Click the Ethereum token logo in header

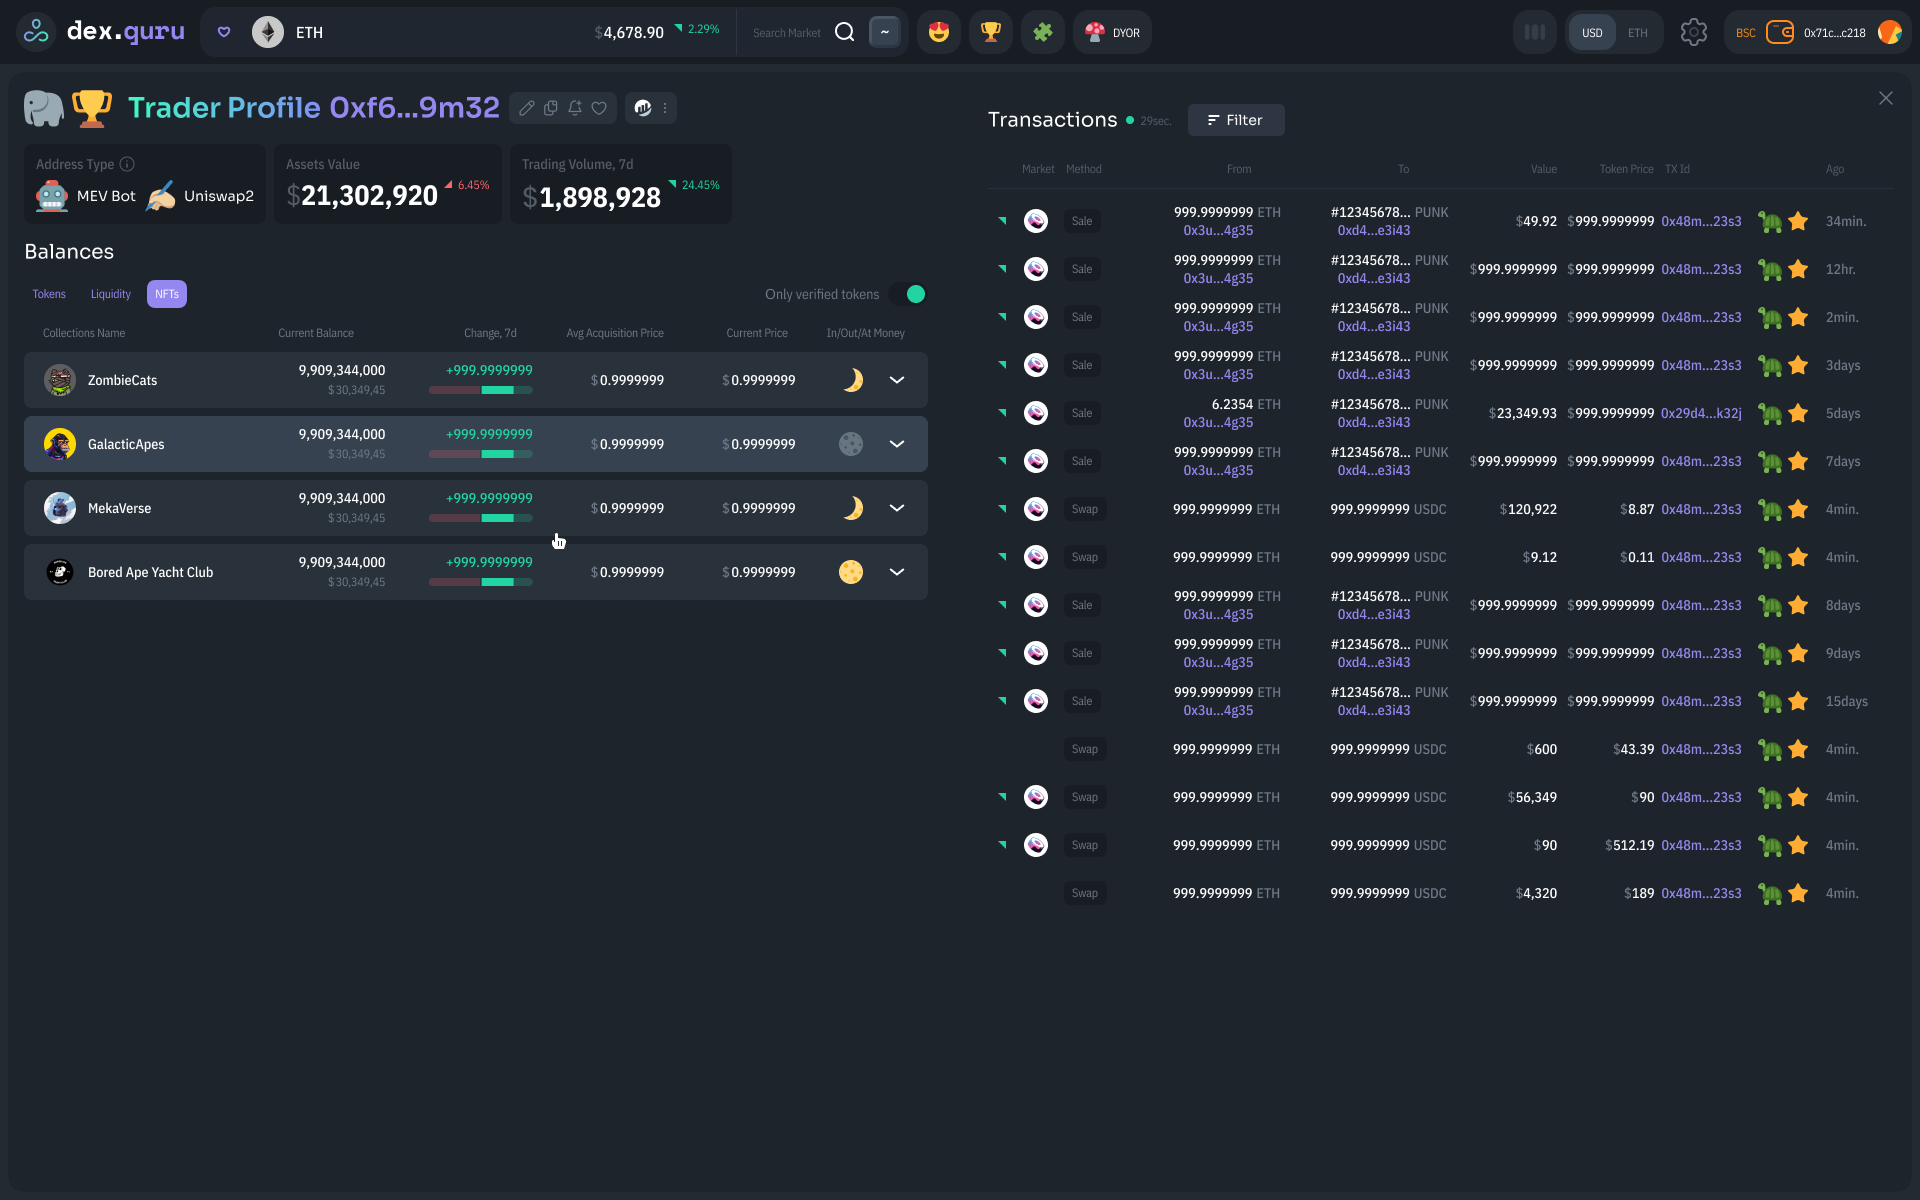[267, 32]
